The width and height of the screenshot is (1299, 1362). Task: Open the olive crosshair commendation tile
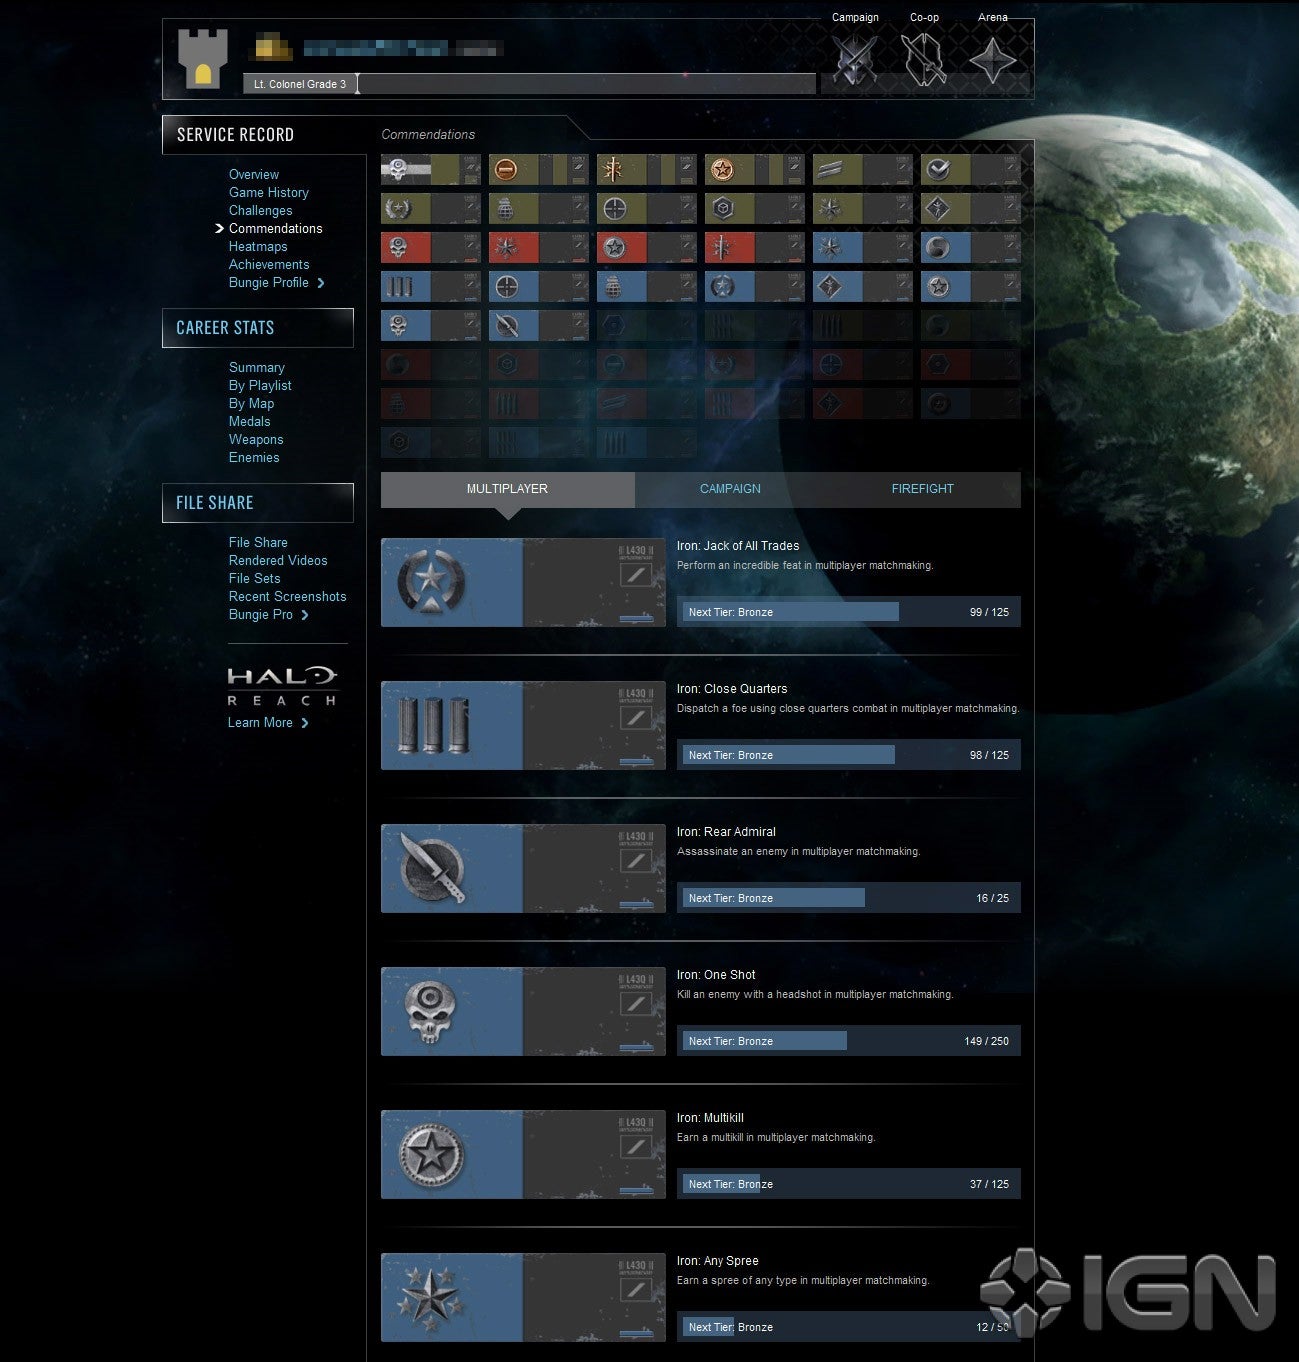[x=647, y=209]
